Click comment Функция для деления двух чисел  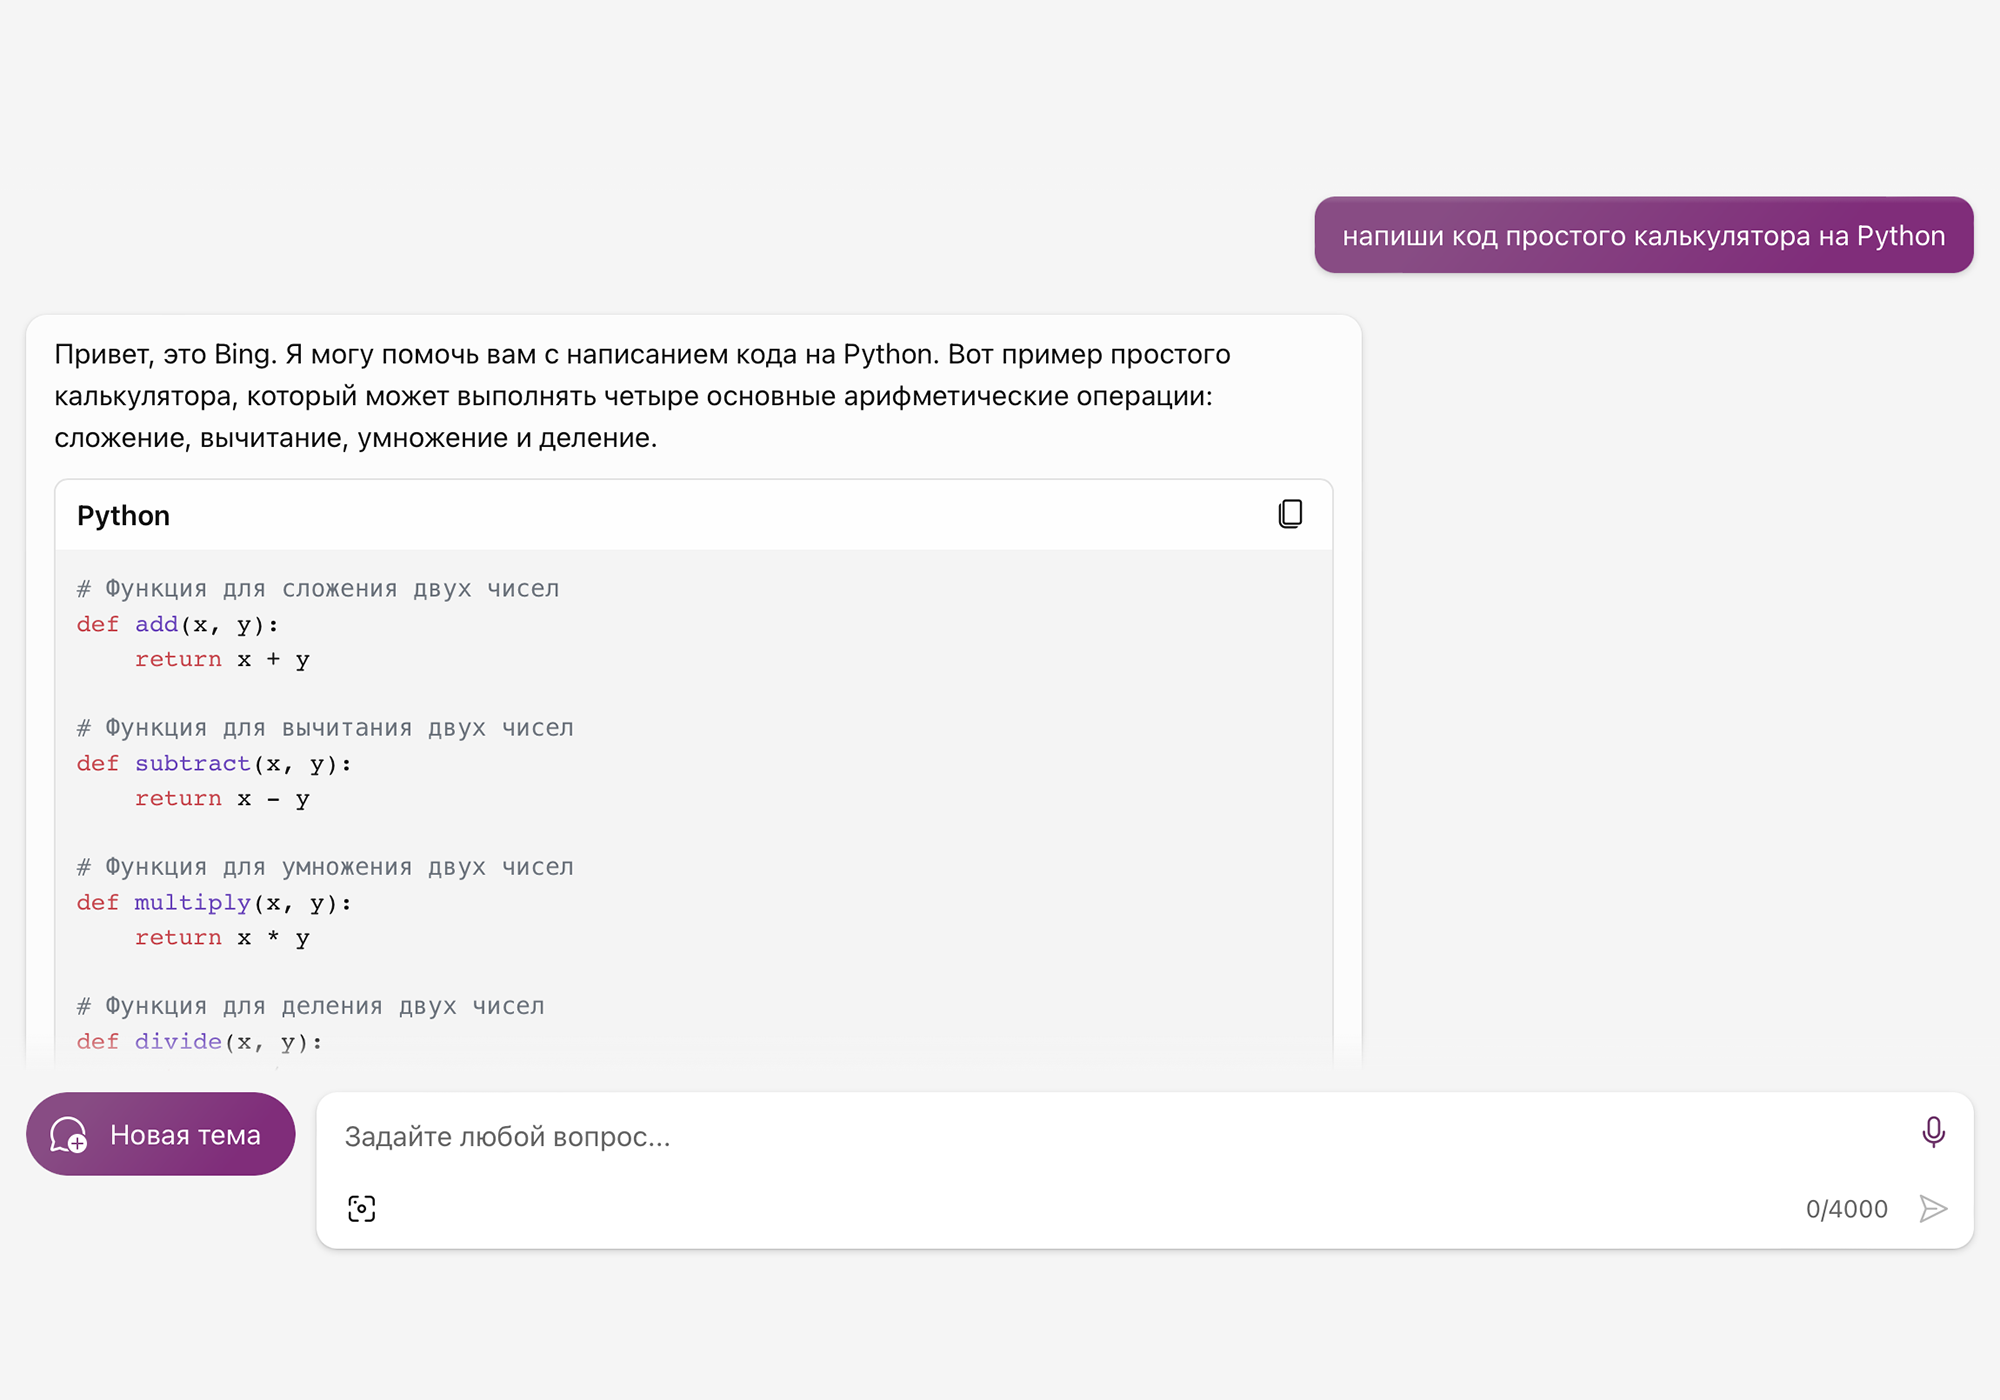311,1005
